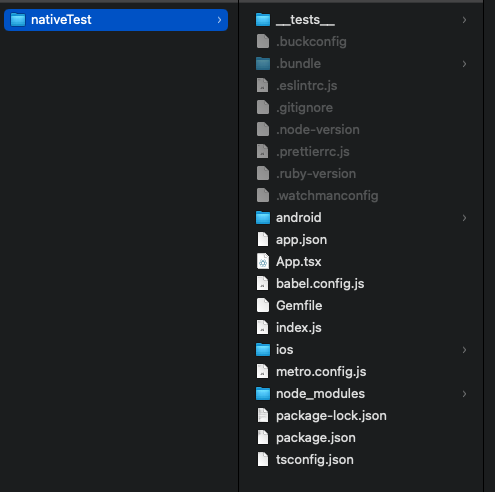Select the .watchmanconfig file name
The height and width of the screenshot is (492, 495).
tap(327, 196)
